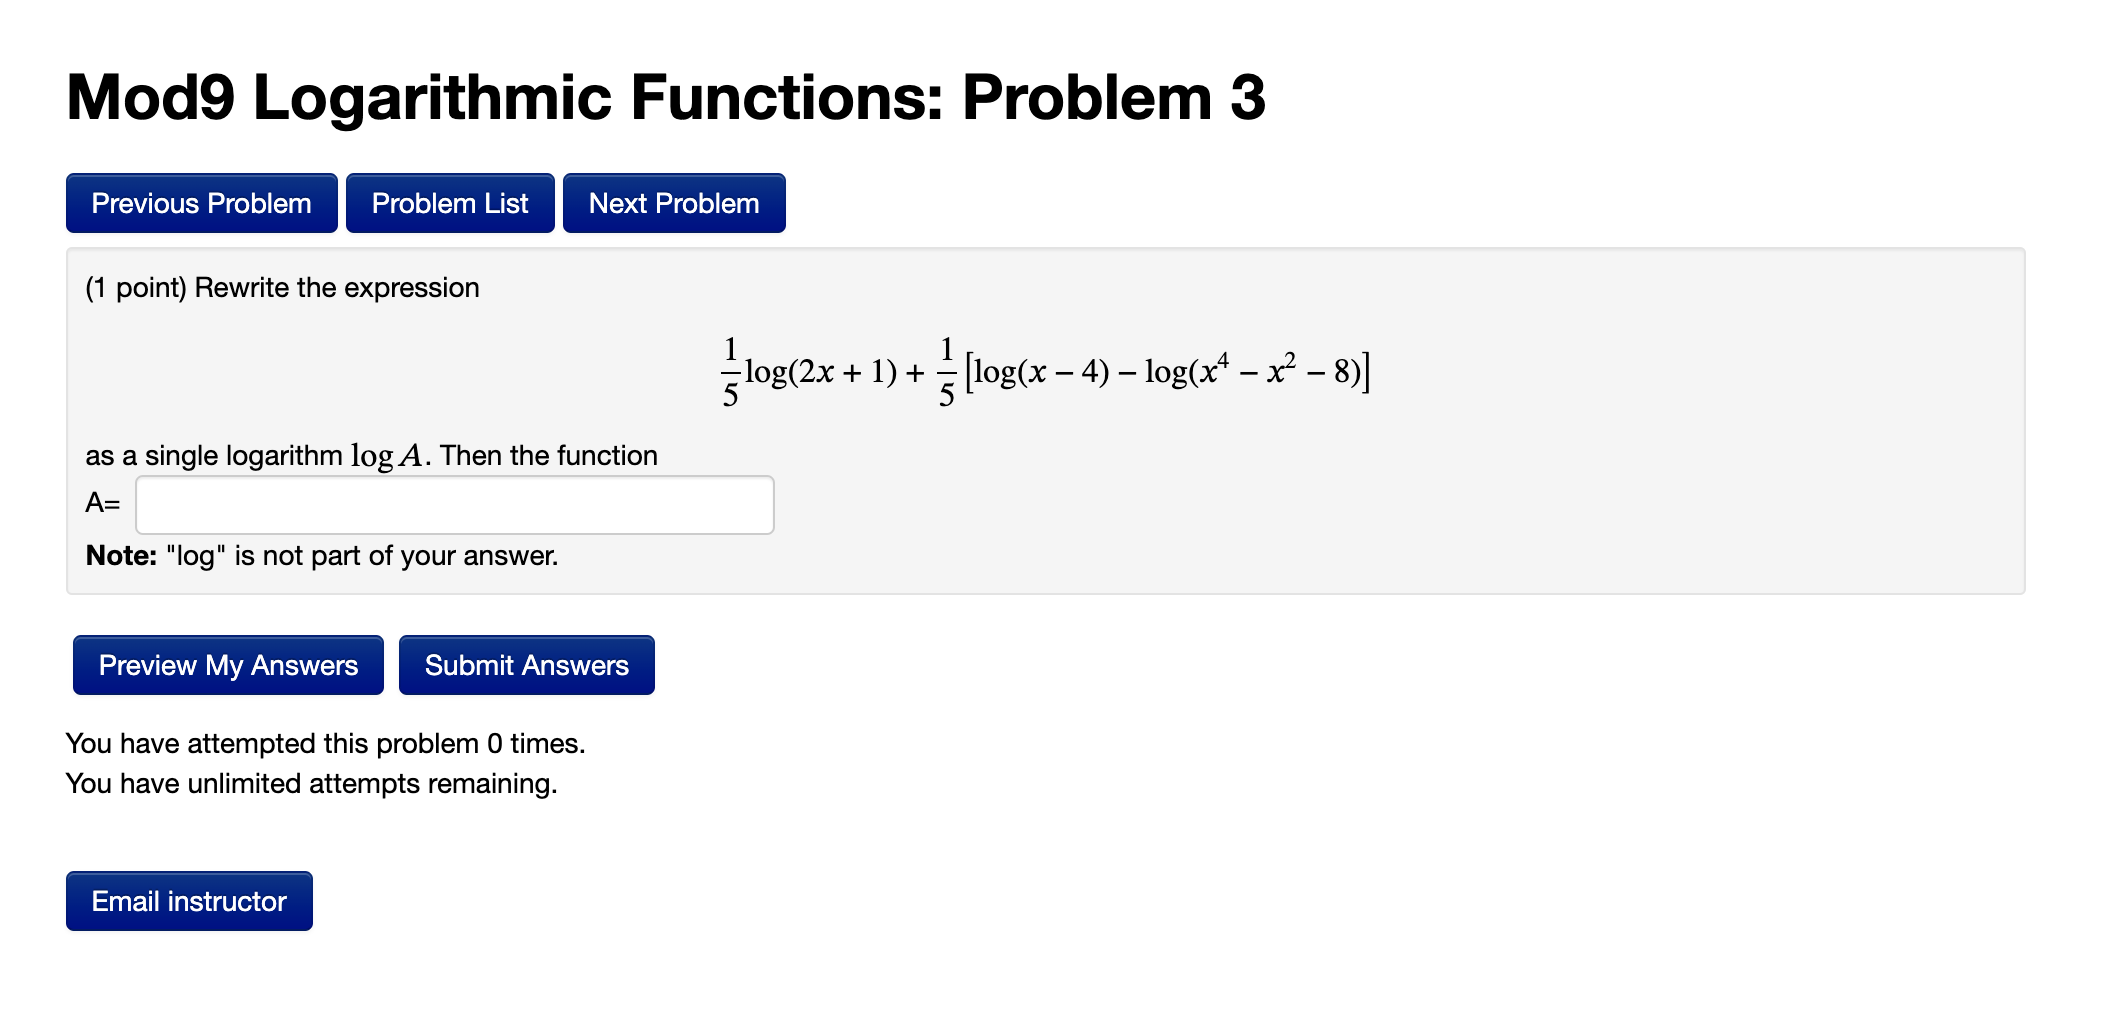This screenshot has height=1028, width=2102.
Task: Click the Previous Problem button
Action: pyautogui.click(x=200, y=203)
